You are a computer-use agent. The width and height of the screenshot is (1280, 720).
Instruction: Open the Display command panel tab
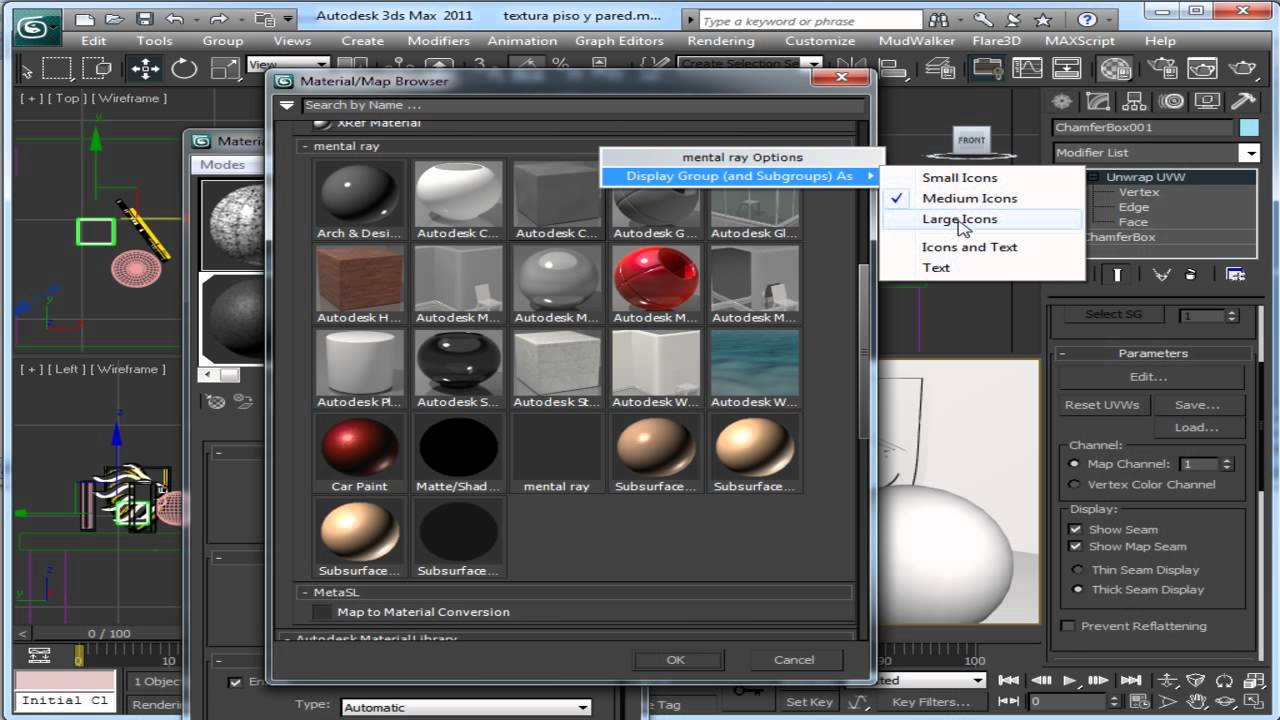click(1207, 101)
